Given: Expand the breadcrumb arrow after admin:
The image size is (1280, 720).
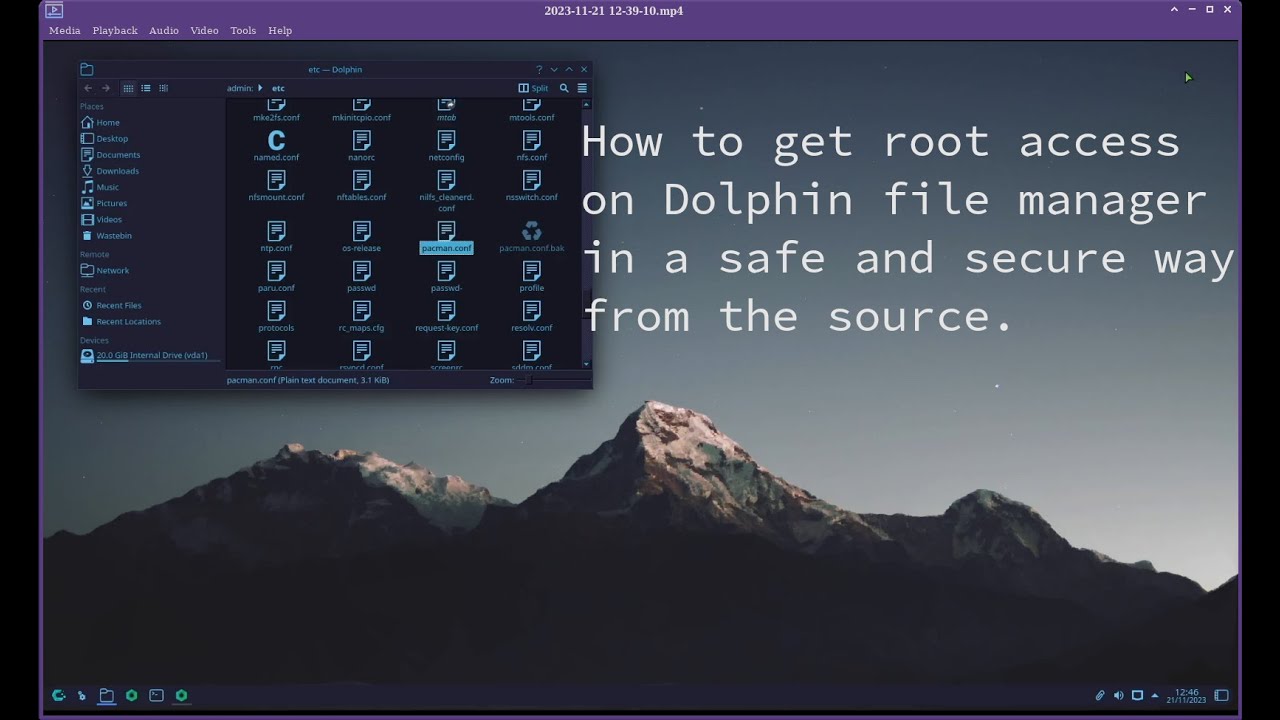Looking at the screenshot, I should coord(260,88).
